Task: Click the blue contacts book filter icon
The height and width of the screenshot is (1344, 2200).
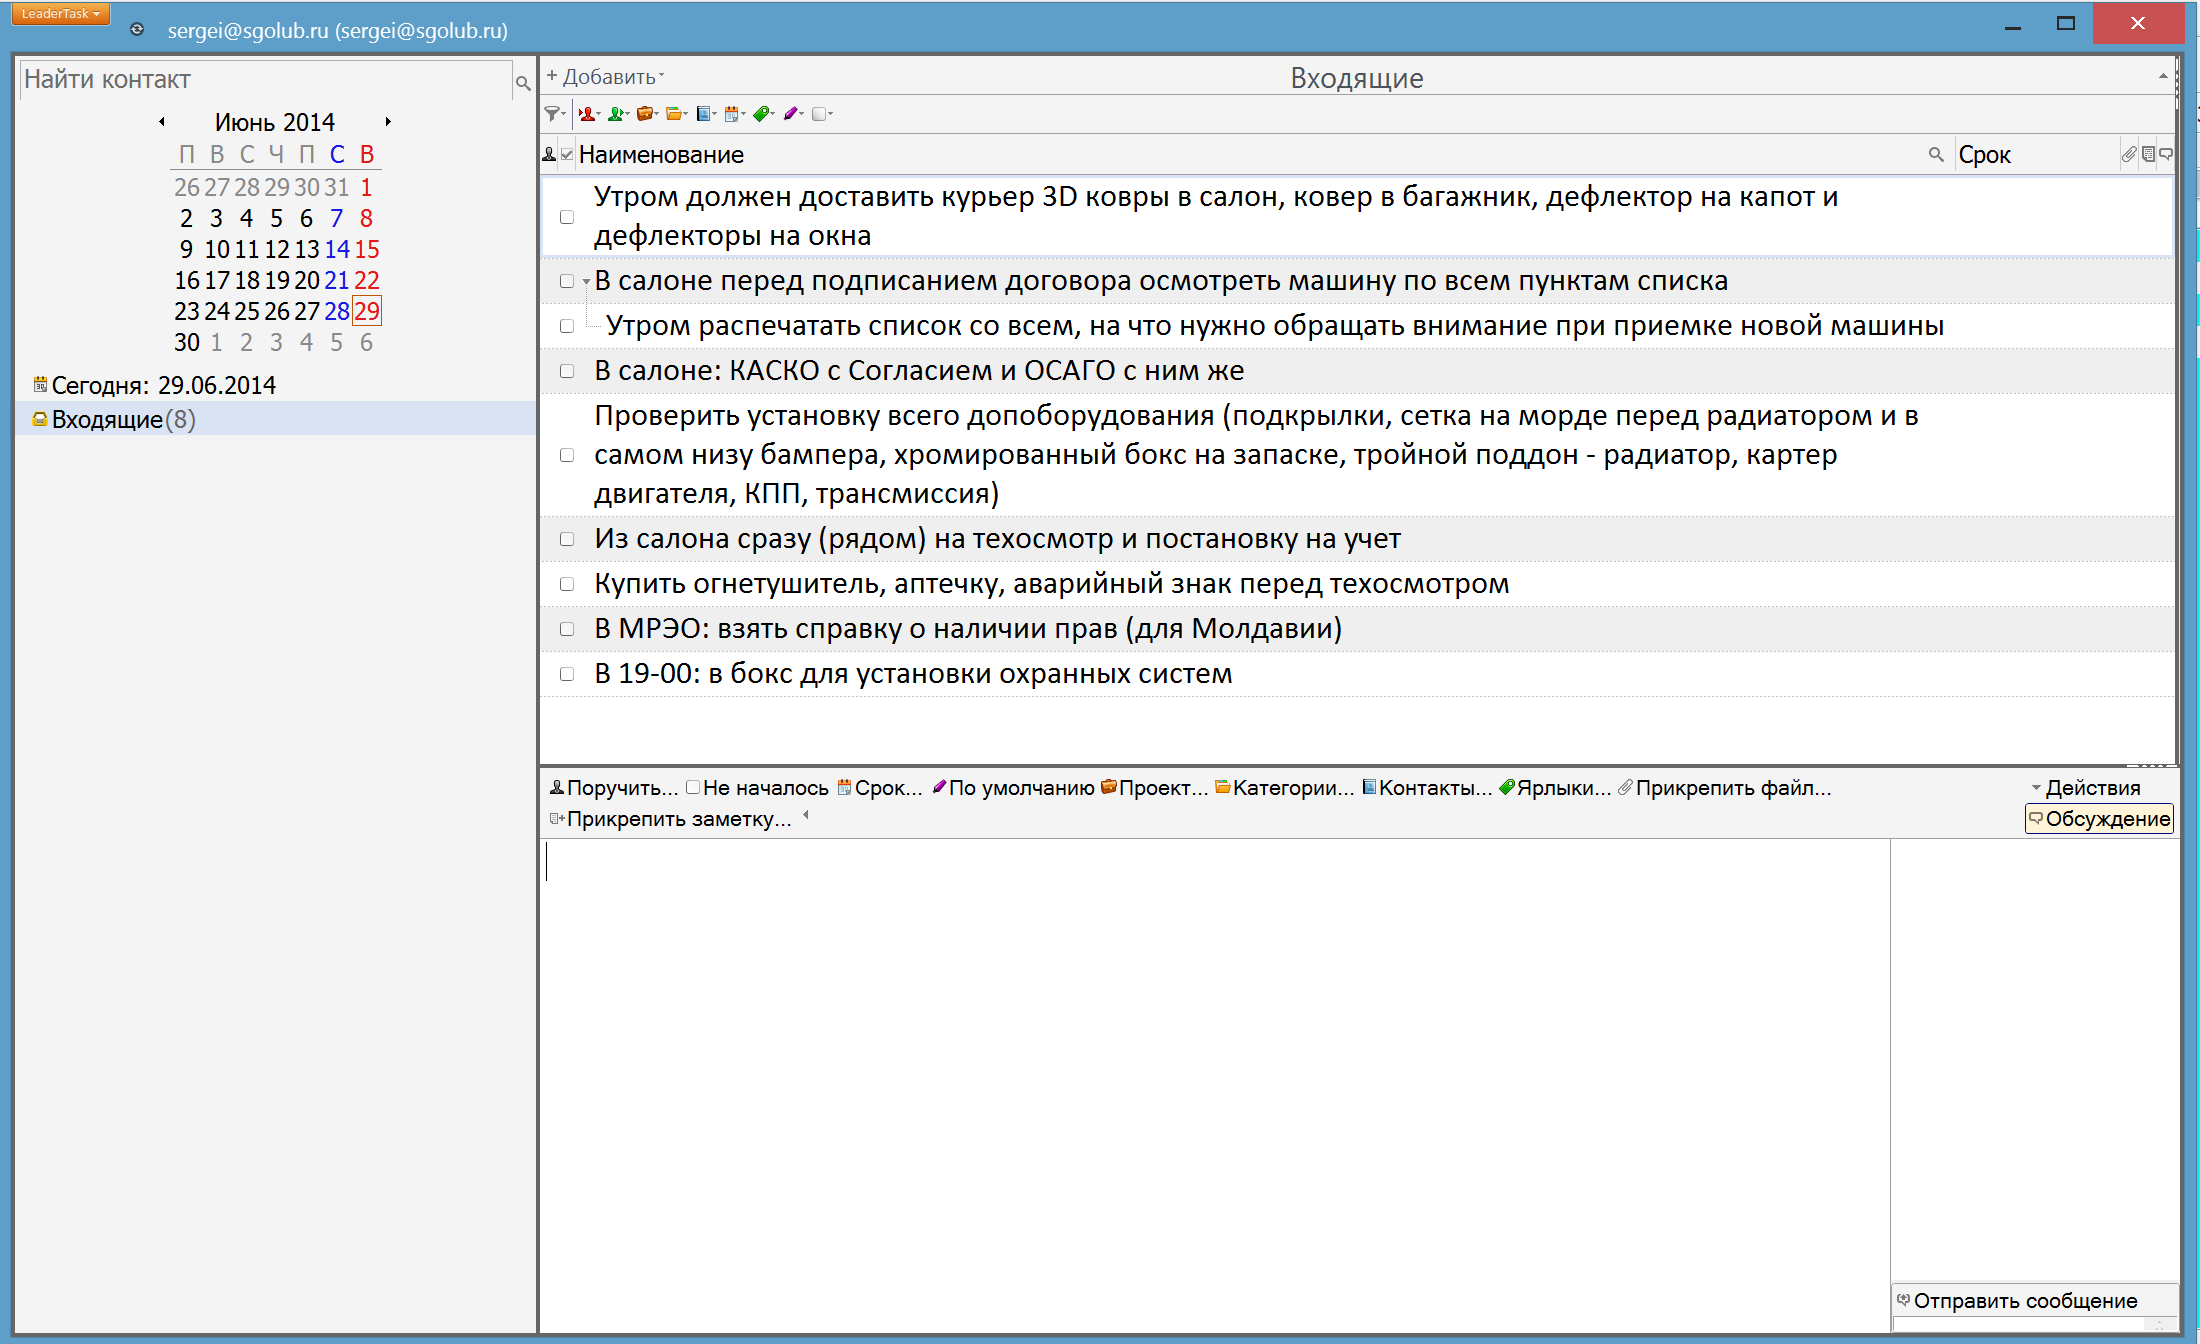Action: pos(704,114)
